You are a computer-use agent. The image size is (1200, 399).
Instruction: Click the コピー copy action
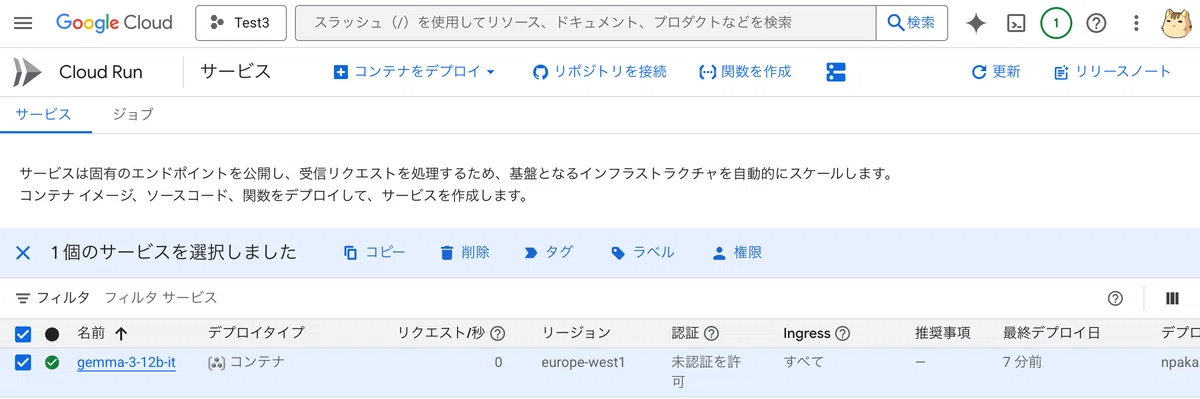pos(374,253)
